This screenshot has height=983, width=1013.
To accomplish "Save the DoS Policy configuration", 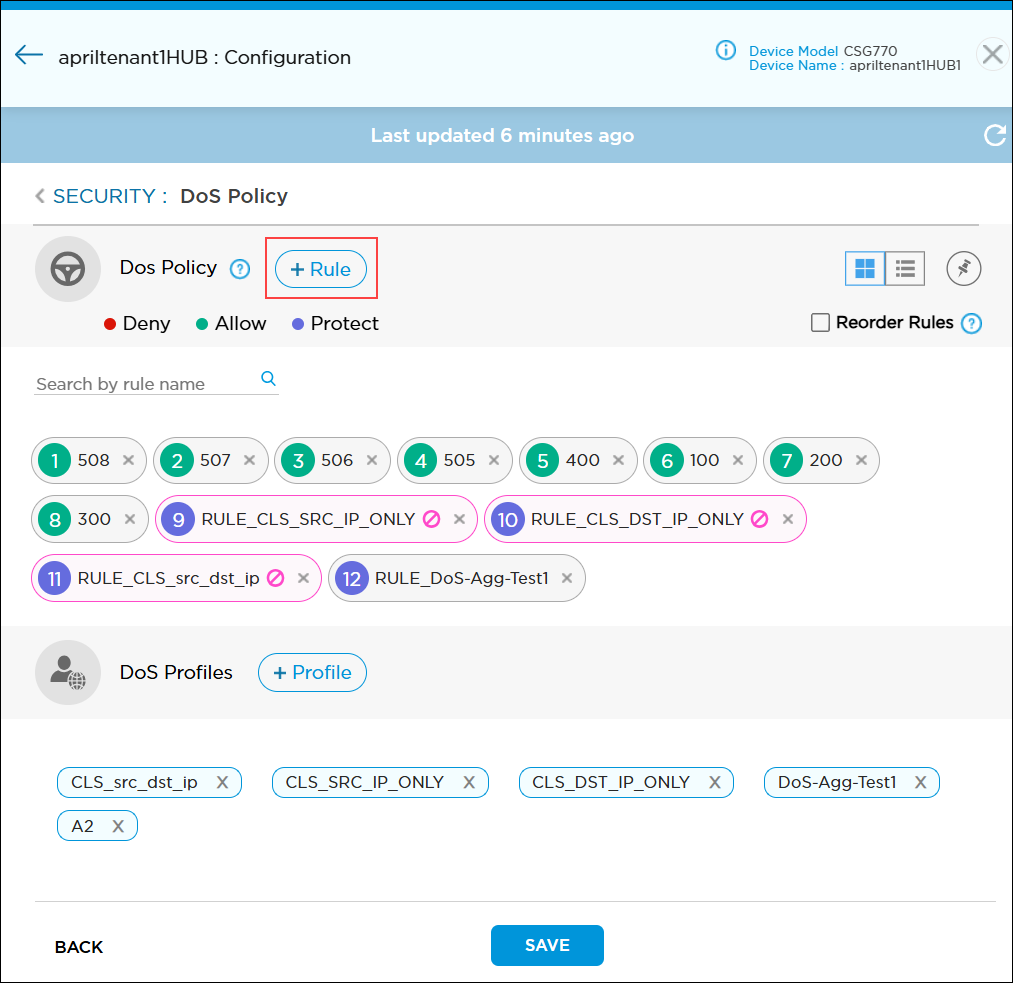I will click(547, 945).
